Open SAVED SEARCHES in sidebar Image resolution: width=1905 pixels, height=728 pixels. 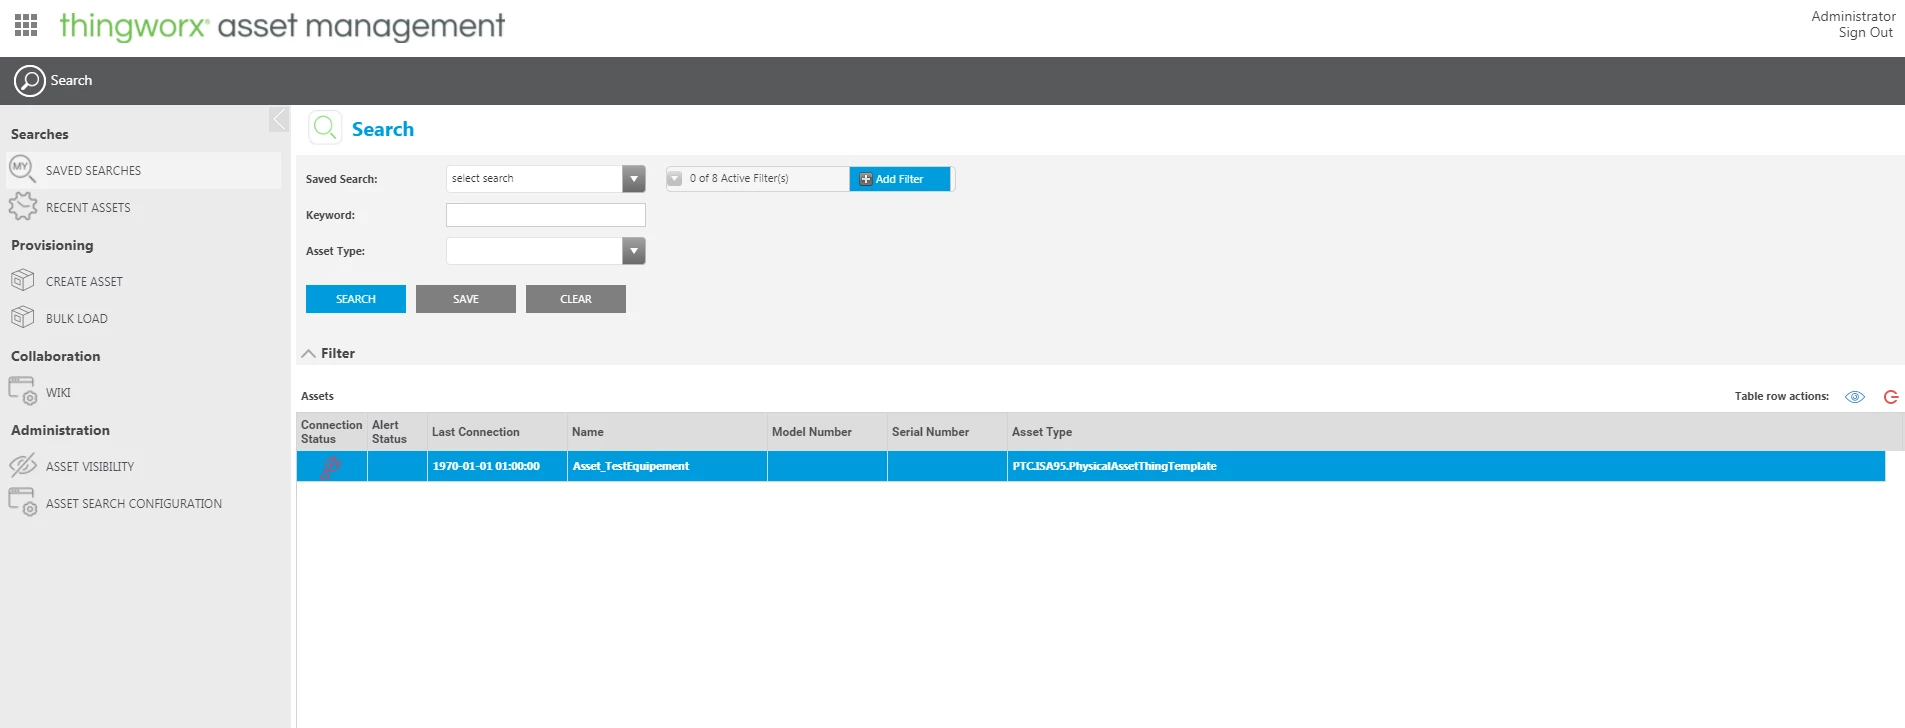(x=144, y=171)
